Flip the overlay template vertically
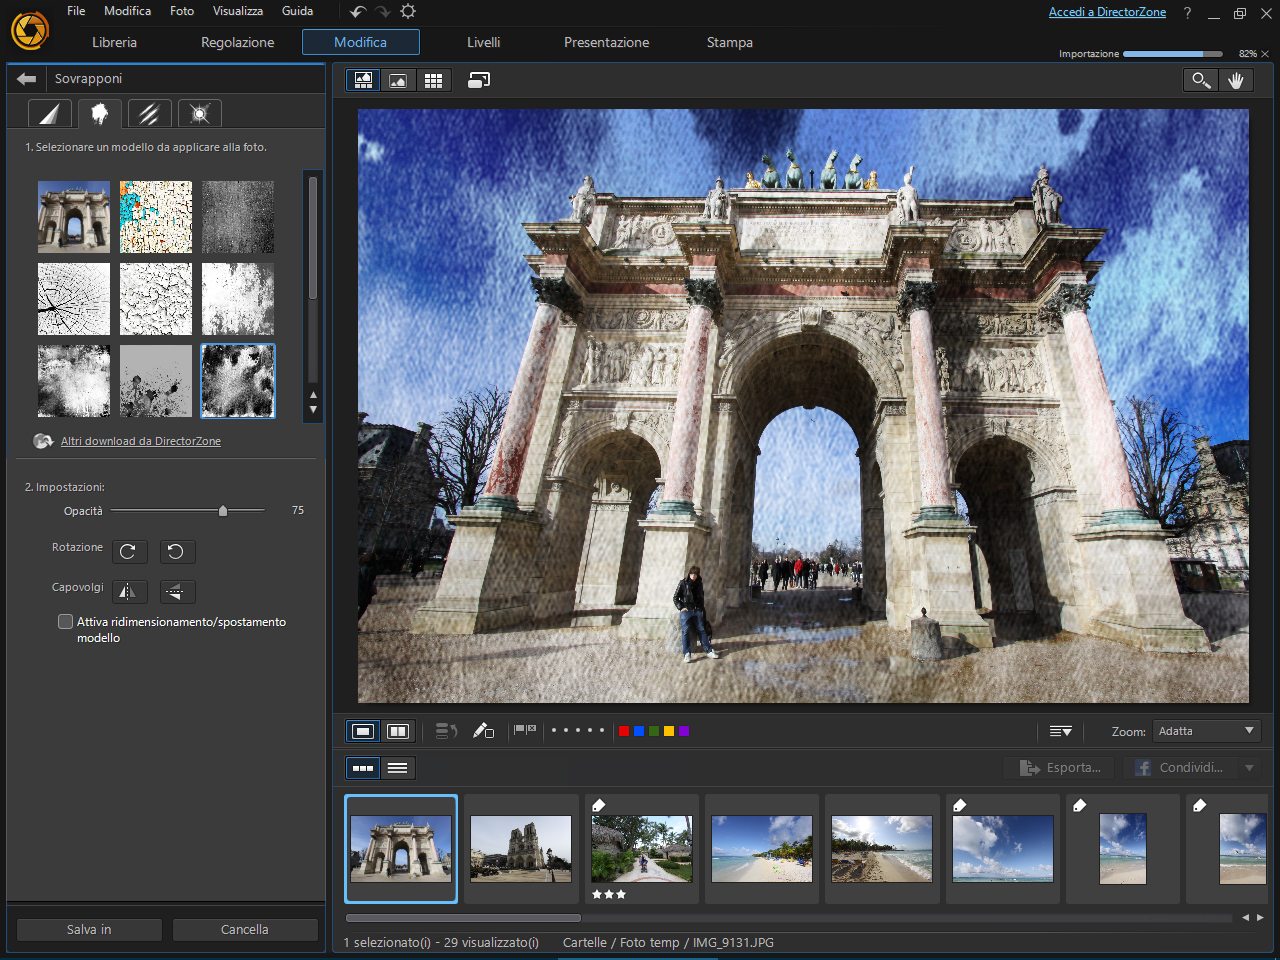This screenshot has width=1280, height=960. 176,592
